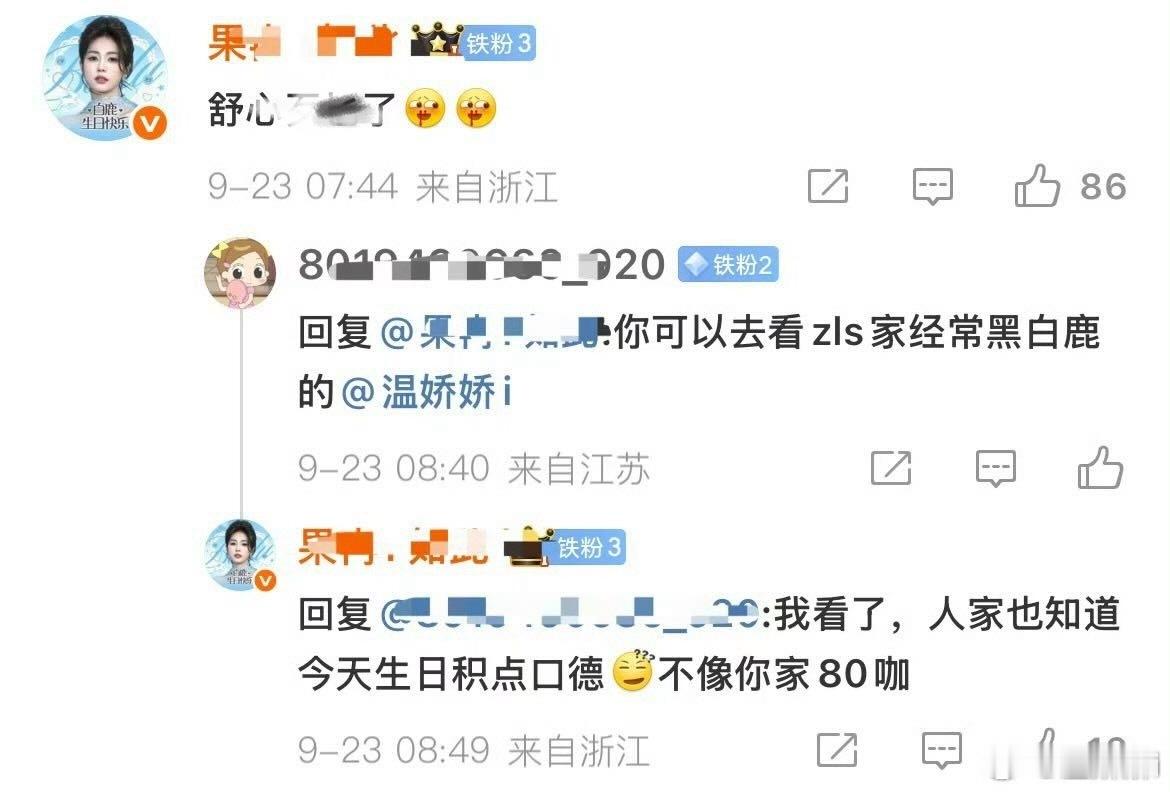
Task: Like the top comment with 86 likes
Action: pyautogui.click(x=1036, y=185)
